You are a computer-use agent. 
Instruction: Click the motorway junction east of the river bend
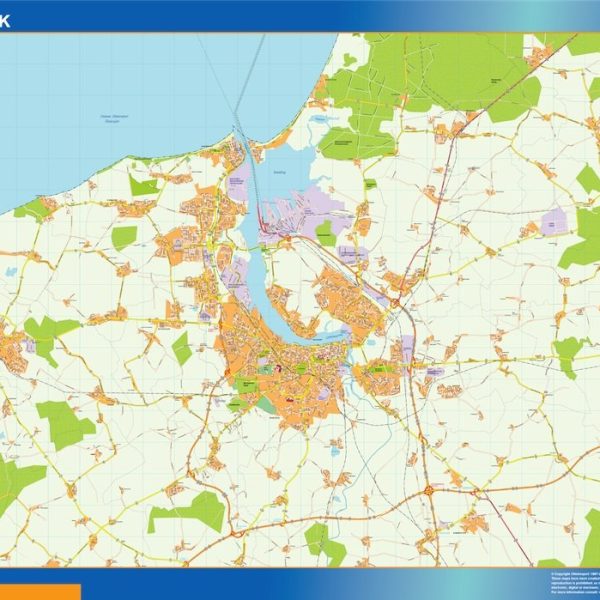coord(395,305)
